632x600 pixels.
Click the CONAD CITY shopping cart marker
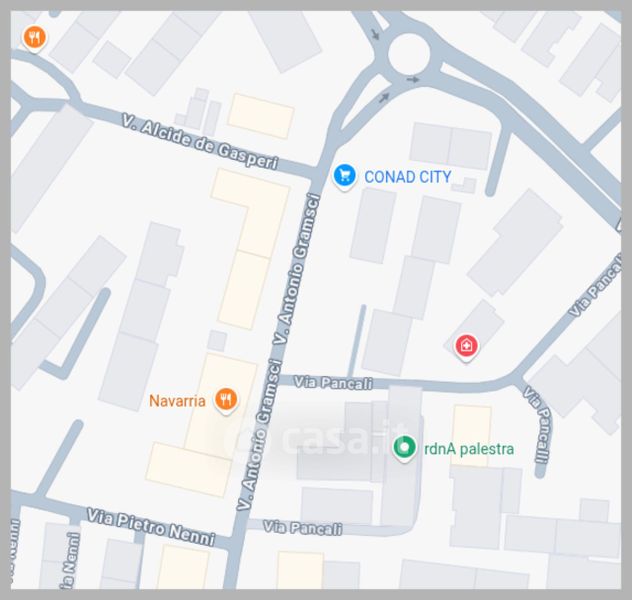click(344, 176)
